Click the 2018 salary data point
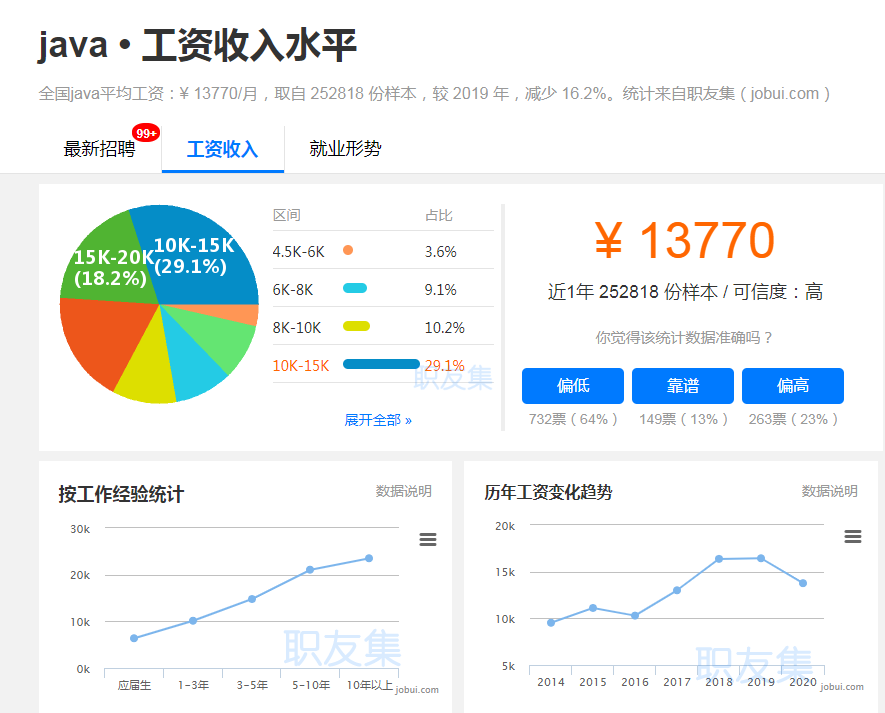Image resolution: width=885 pixels, height=713 pixels. coord(718,559)
